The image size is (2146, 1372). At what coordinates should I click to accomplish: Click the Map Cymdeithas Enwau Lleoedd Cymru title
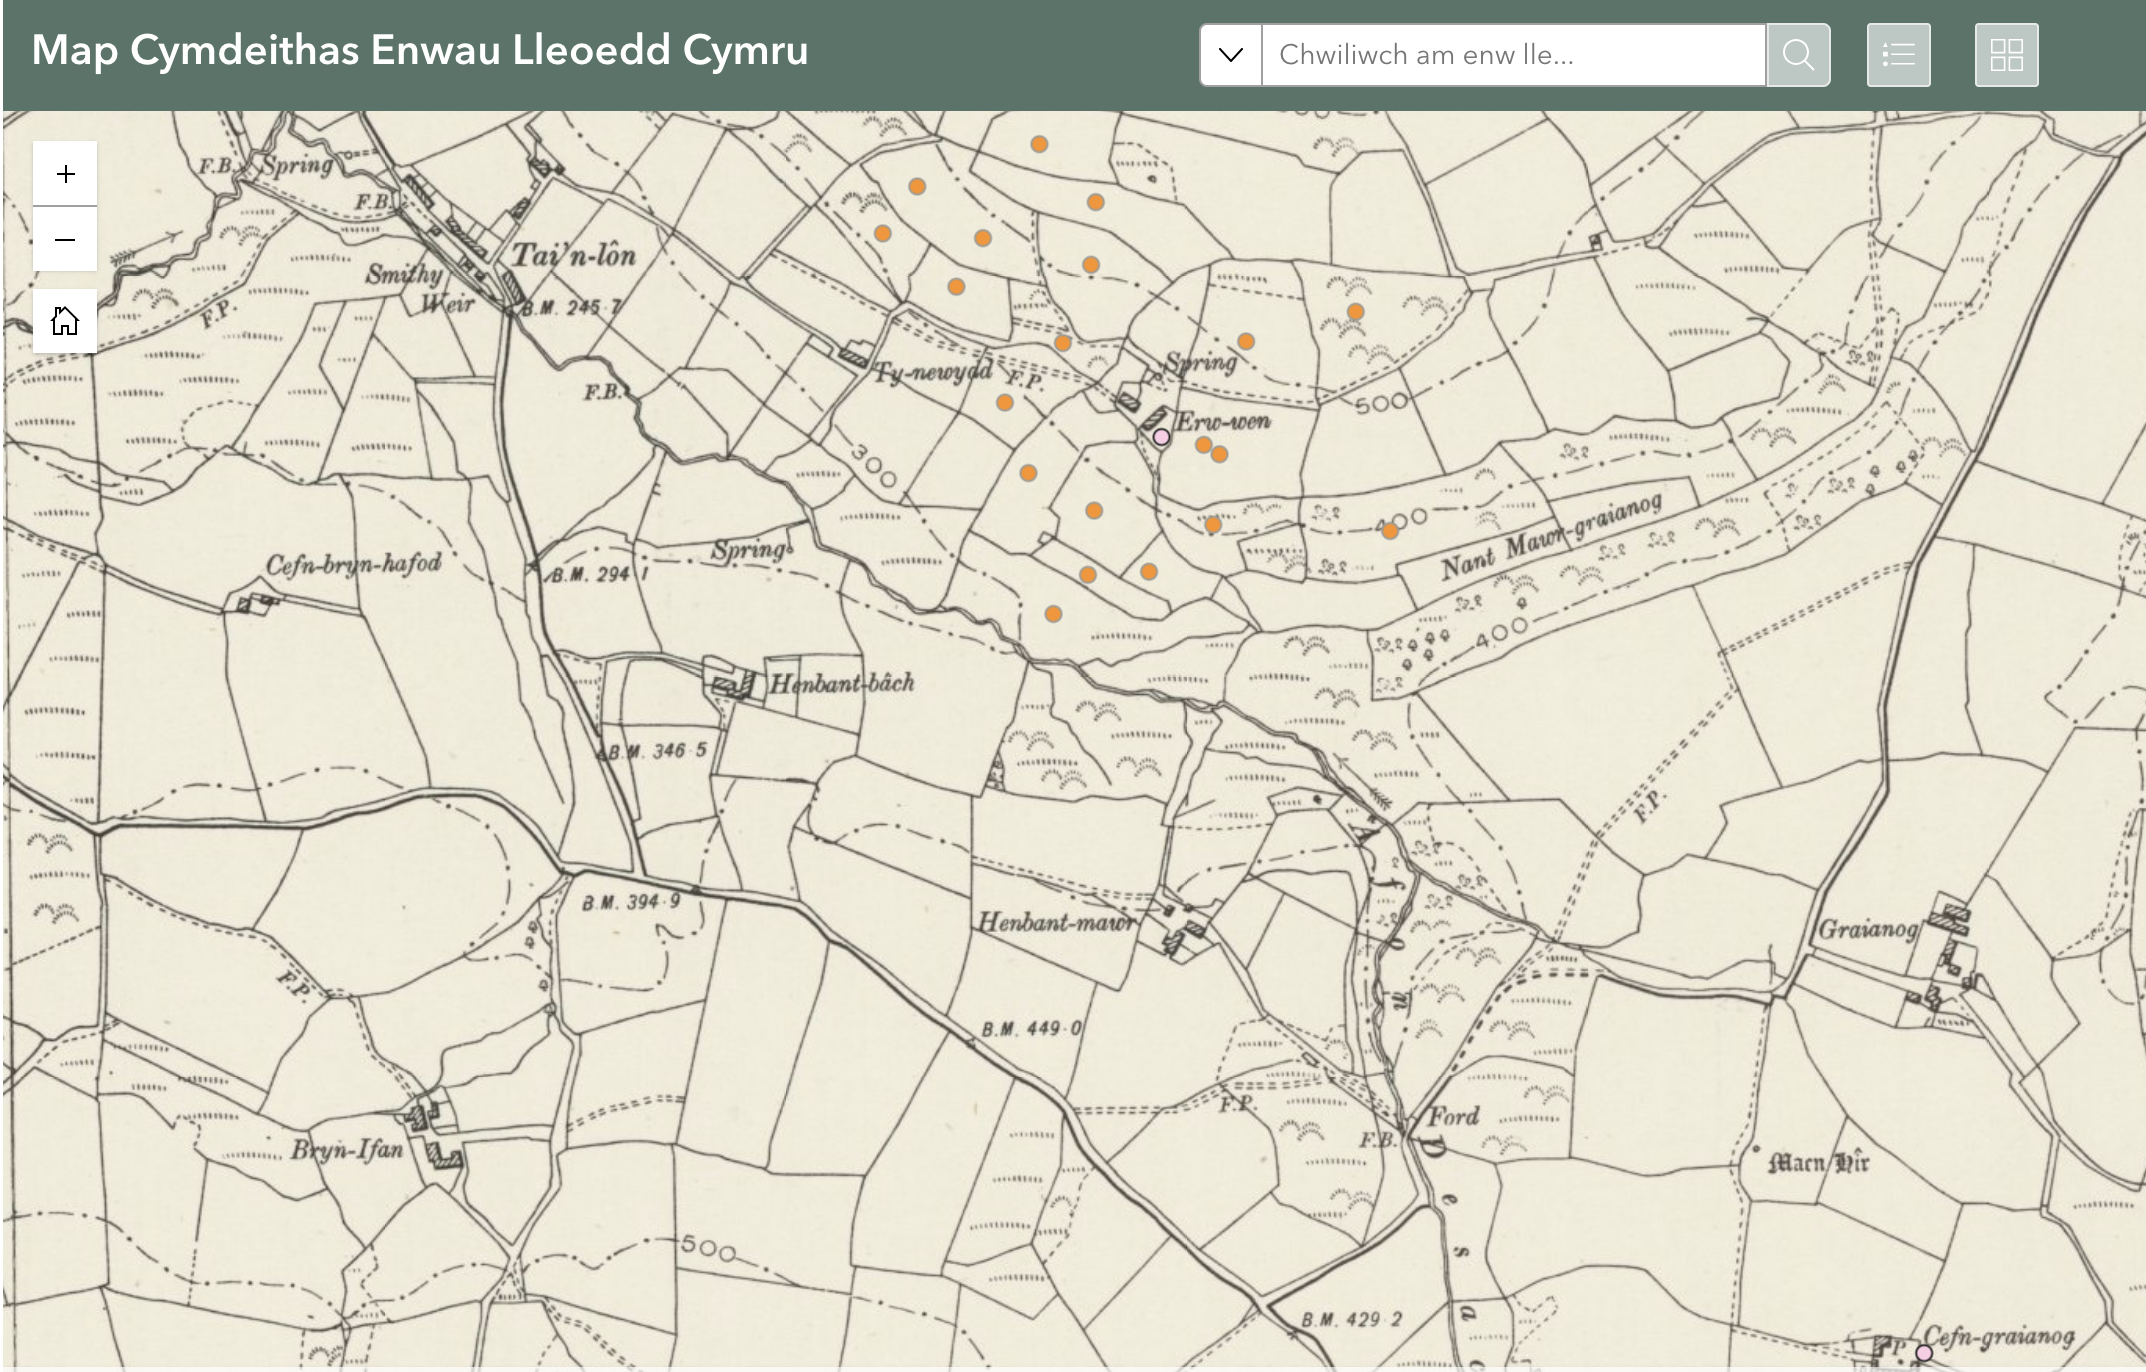420,50
